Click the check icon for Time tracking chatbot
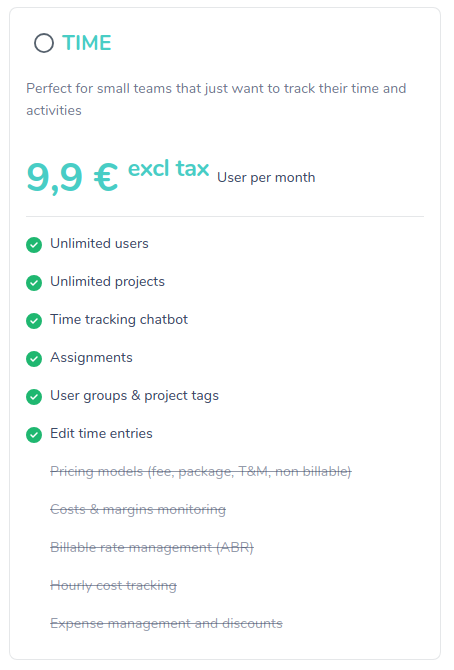454x670 pixels. pos(34,321)
